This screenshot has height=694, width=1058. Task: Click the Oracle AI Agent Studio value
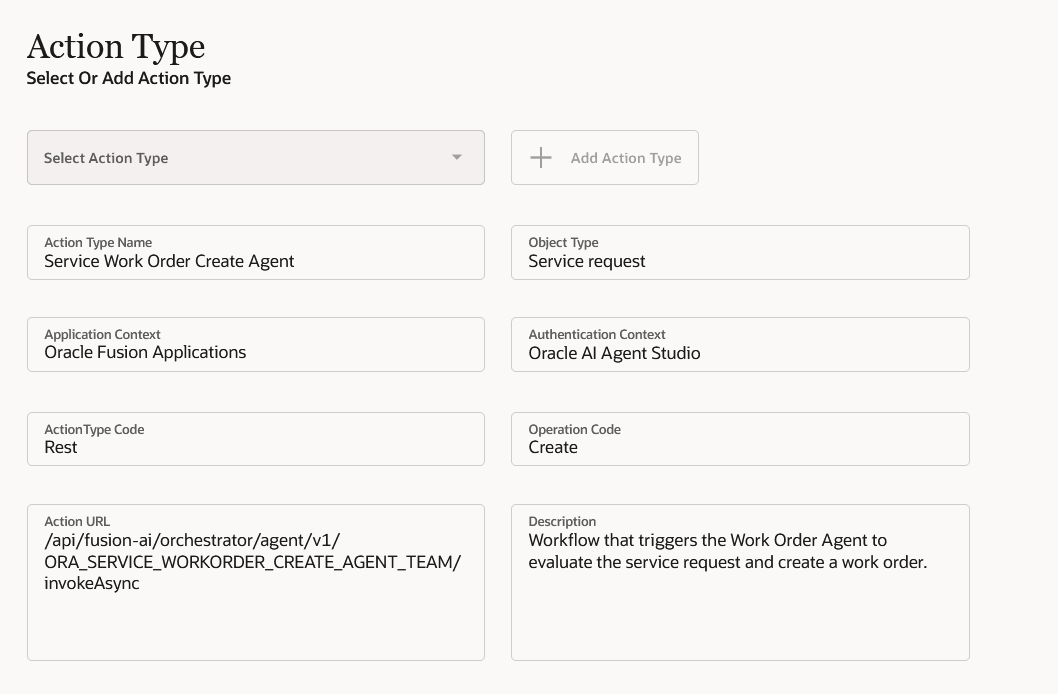pyautogui.click(x=614, y=353)
